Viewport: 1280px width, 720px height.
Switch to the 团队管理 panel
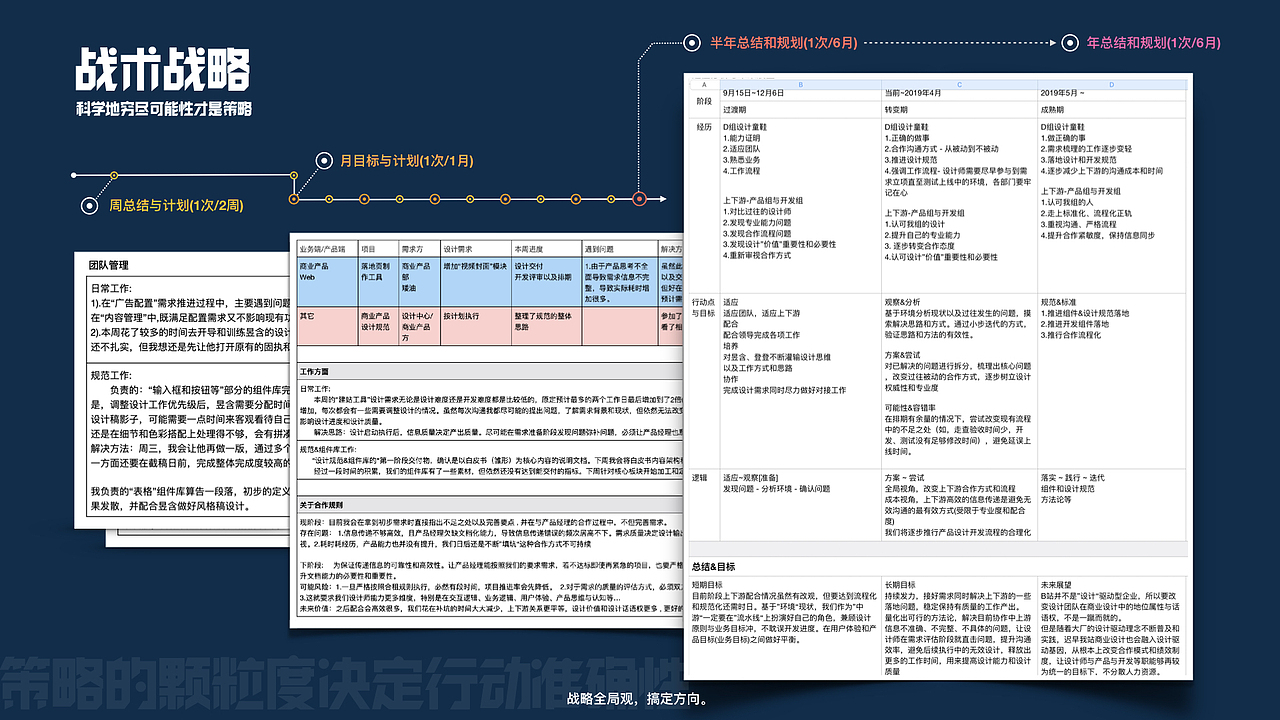(x=109, y=266)
